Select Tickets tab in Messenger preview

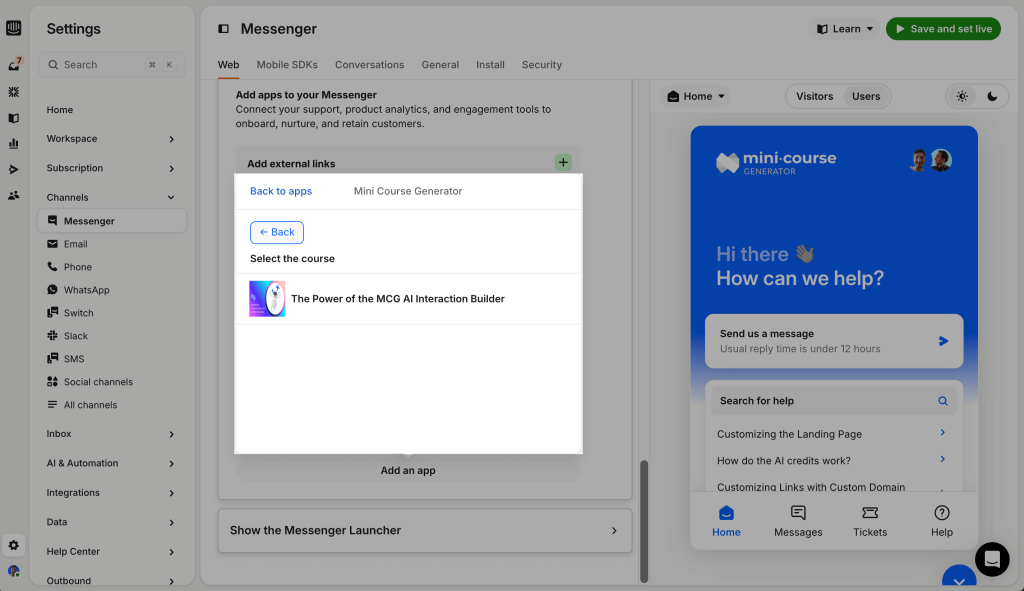[x=870, y=521]
